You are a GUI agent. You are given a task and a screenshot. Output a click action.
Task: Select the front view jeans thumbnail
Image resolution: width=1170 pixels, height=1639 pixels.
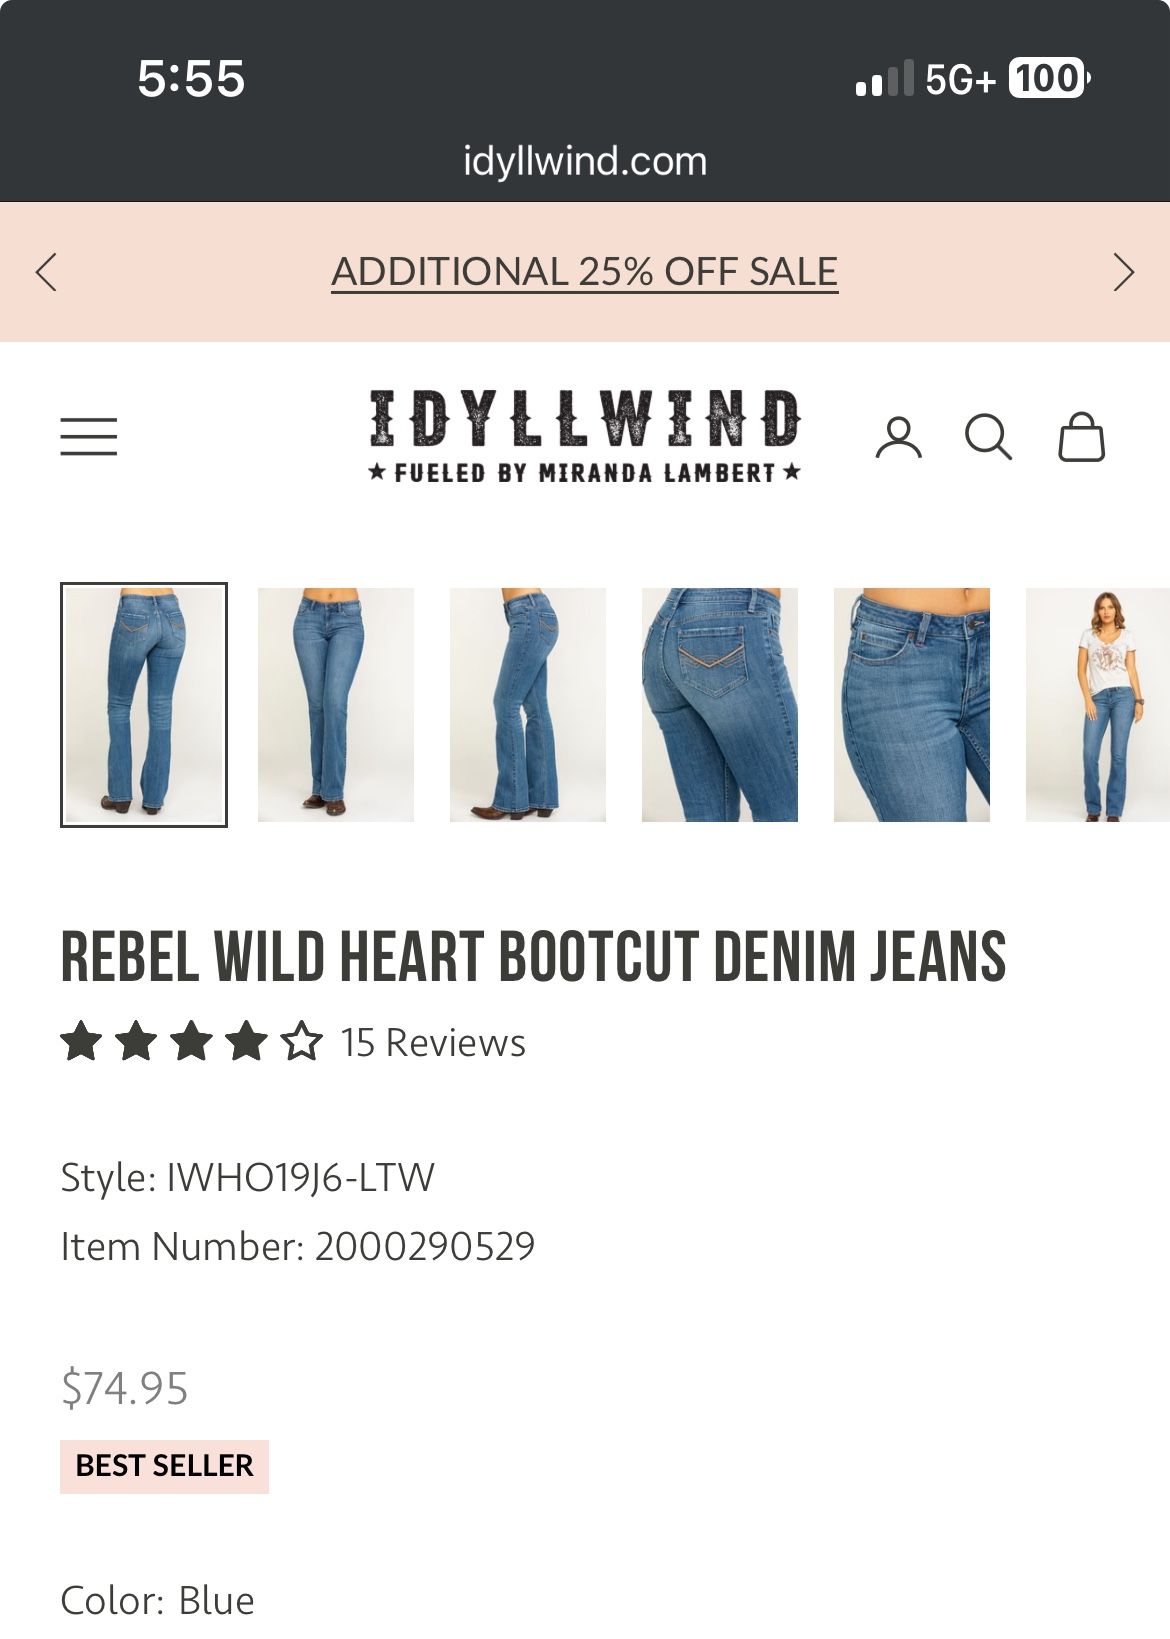(x=336, y=705)
